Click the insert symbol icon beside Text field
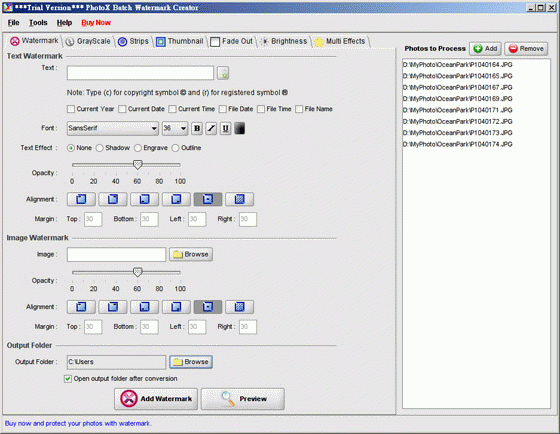This screenshot has height=434, width=560. click(223, 73)
